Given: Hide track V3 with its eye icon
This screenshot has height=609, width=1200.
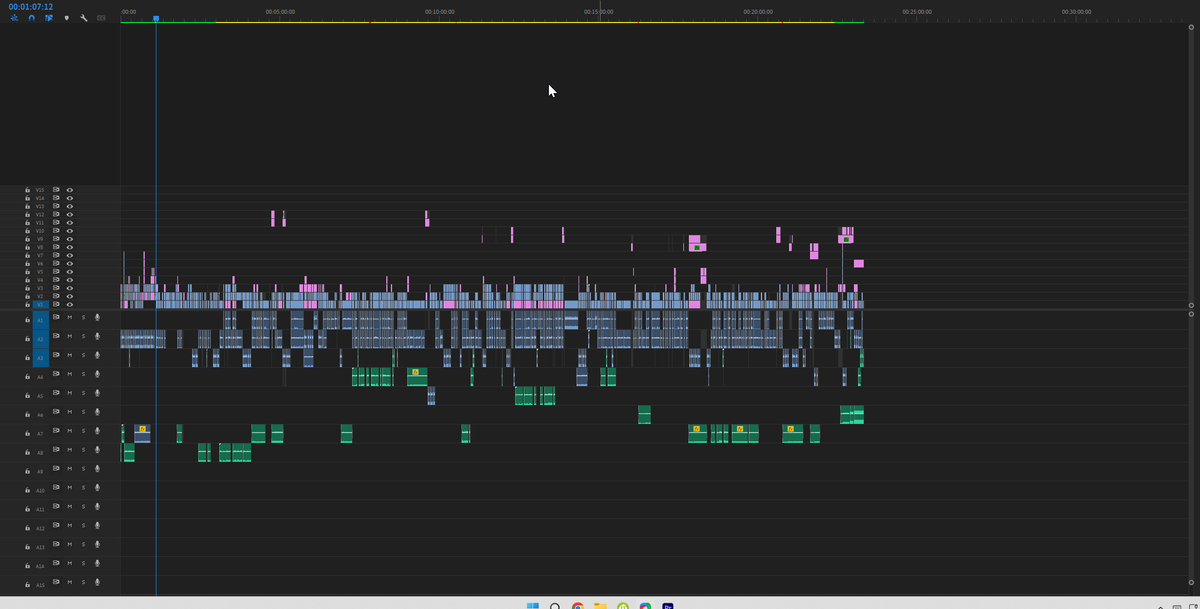Looking at the screenshot, I should (70, 288).
